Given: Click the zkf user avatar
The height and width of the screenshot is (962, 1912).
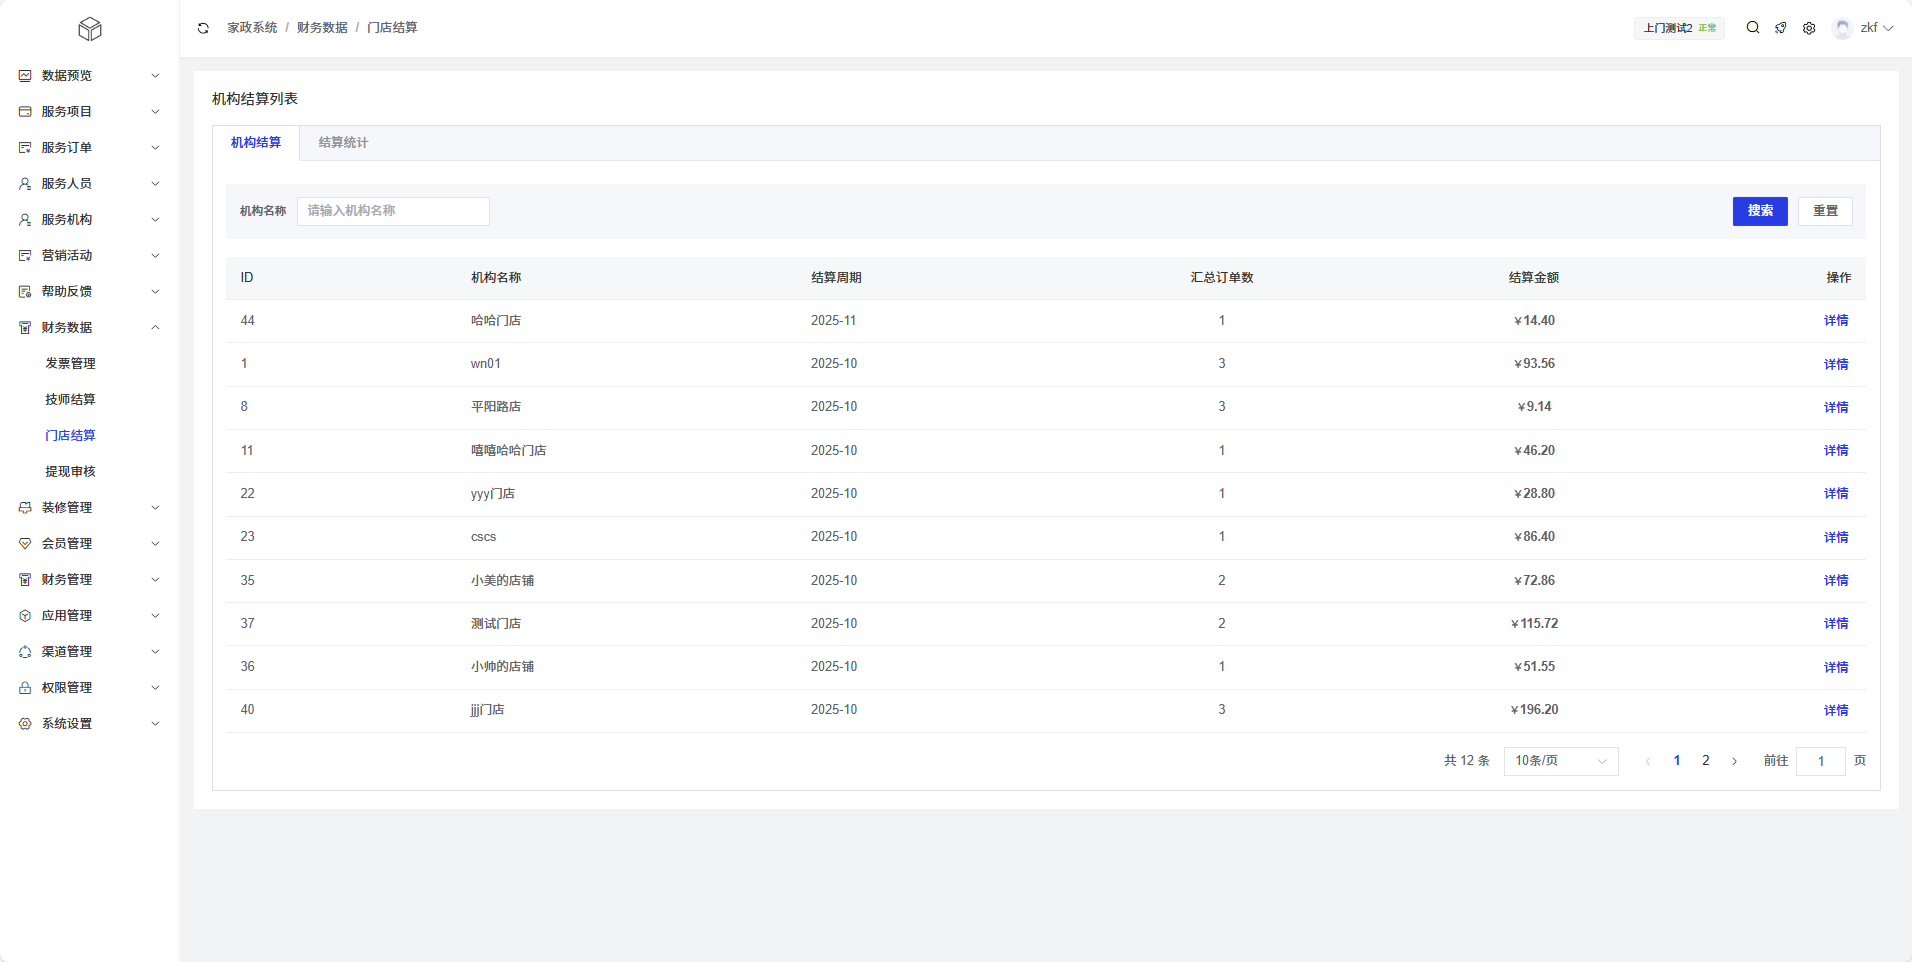Looking at the screenshot, I should coord(1842,28).
